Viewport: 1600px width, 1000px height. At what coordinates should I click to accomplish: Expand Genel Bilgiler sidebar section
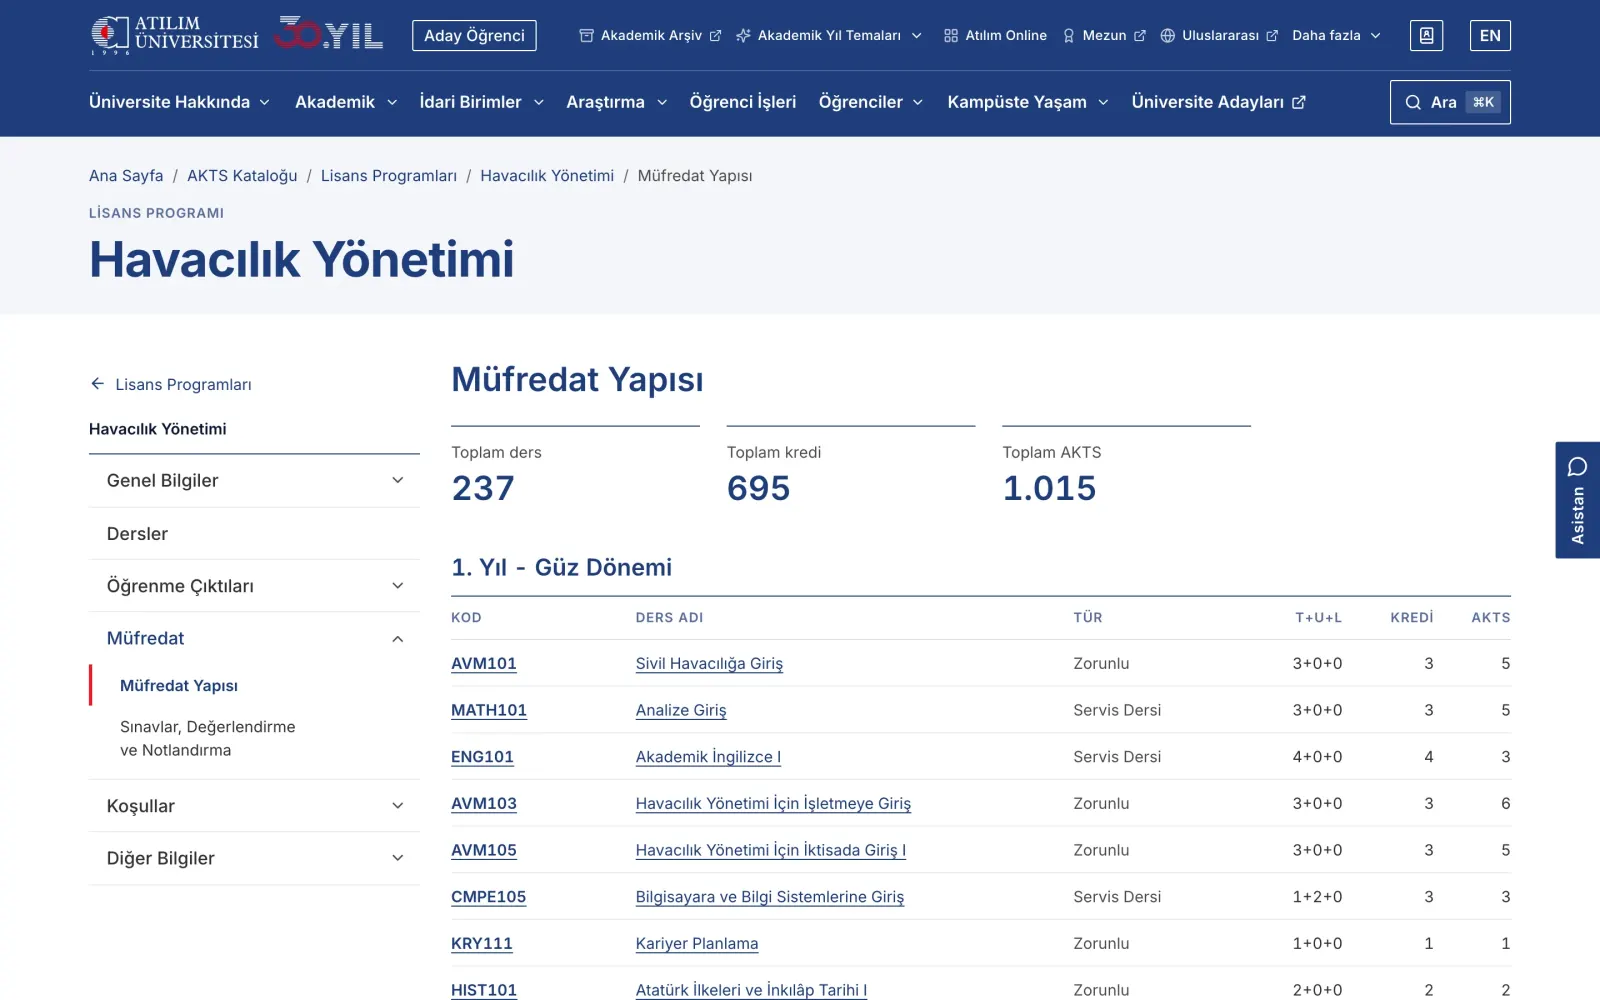click(x=254, y=481)
